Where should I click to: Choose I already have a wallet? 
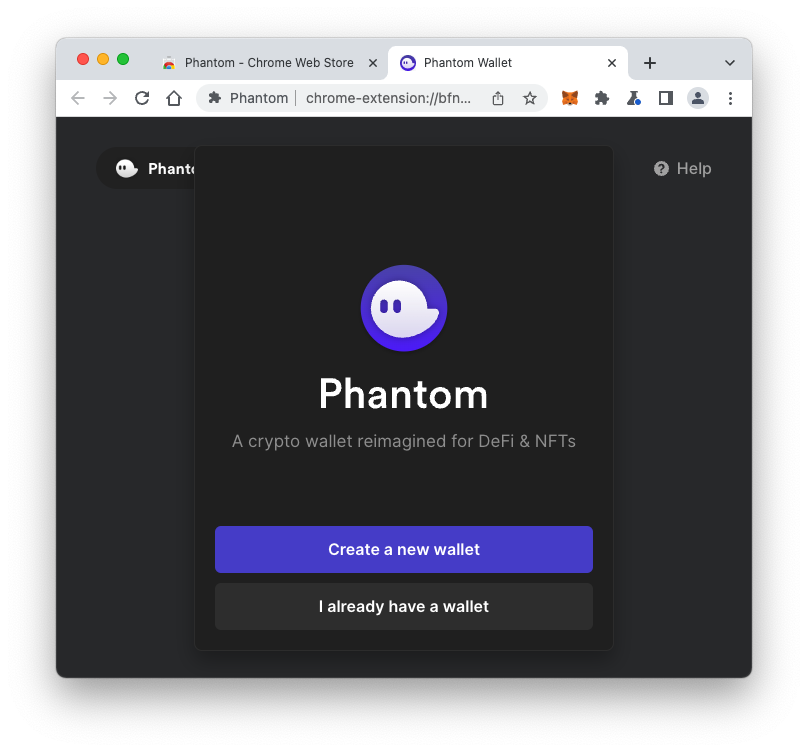coord(403,606)
